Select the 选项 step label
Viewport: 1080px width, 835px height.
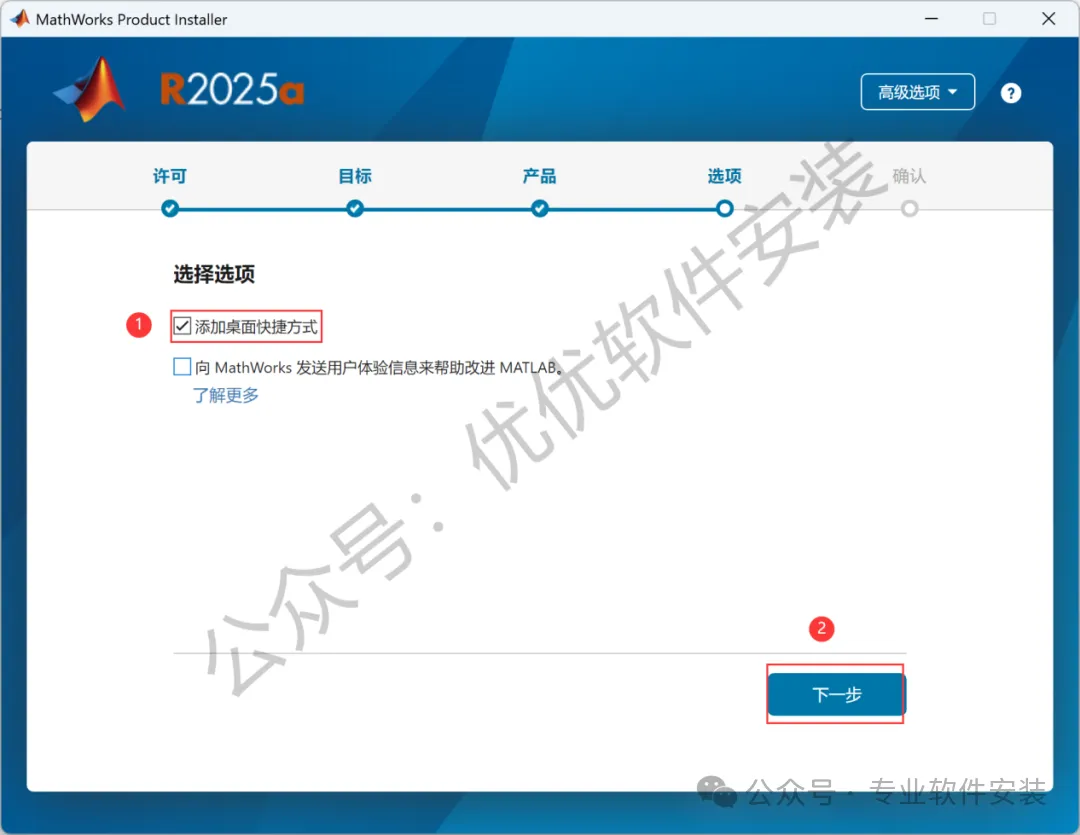point(725,176)
